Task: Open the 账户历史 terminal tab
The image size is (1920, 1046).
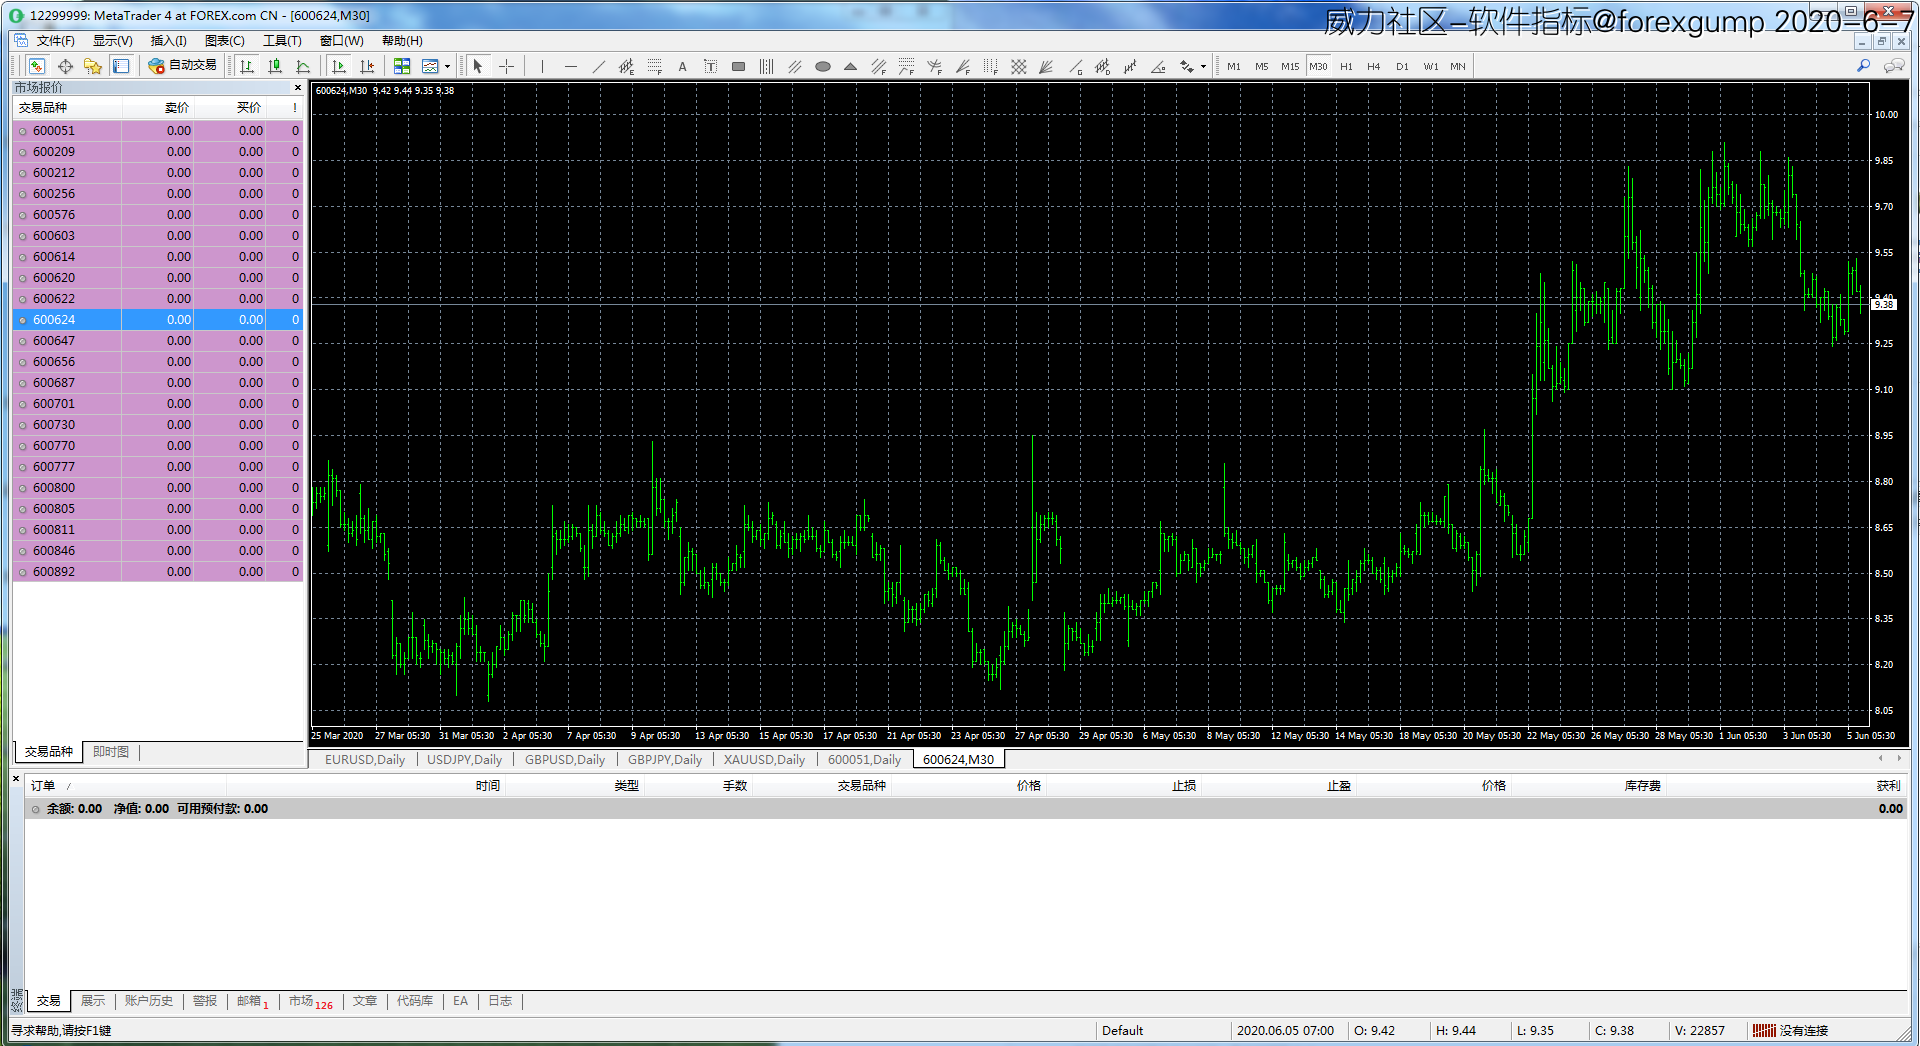Action: pos(149,1000)
